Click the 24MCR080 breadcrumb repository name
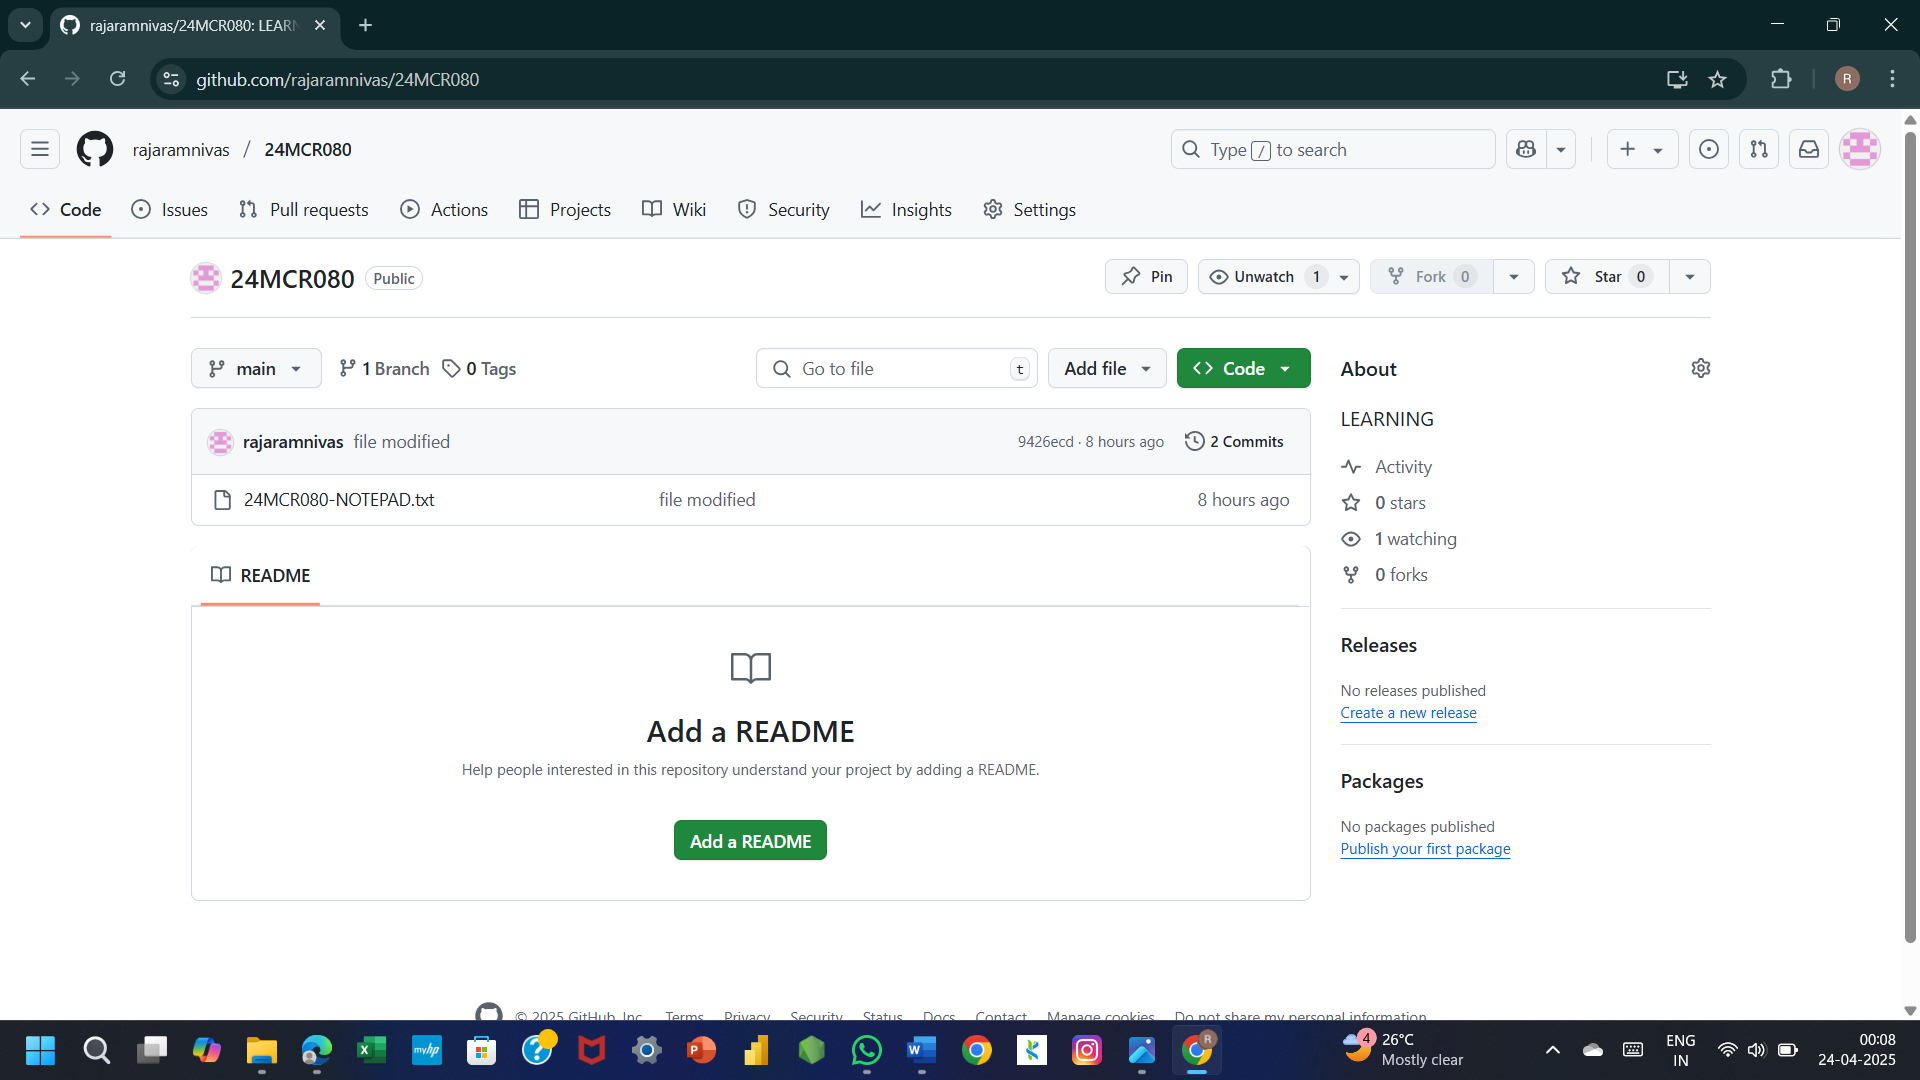The height and width of the screenshot is (1080, 1920). click(x=308, y=149)
